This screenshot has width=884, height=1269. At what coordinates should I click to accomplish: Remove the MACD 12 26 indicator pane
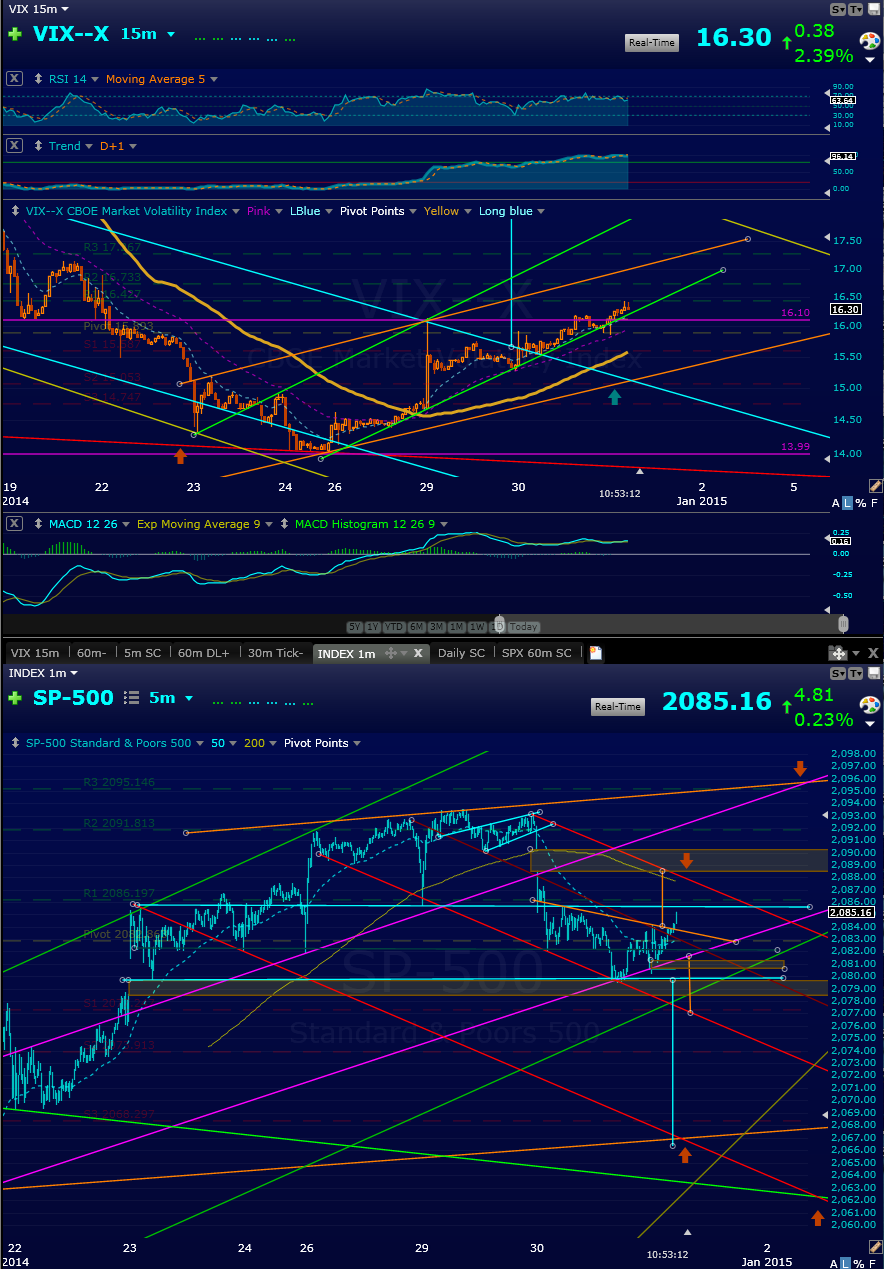15,524
